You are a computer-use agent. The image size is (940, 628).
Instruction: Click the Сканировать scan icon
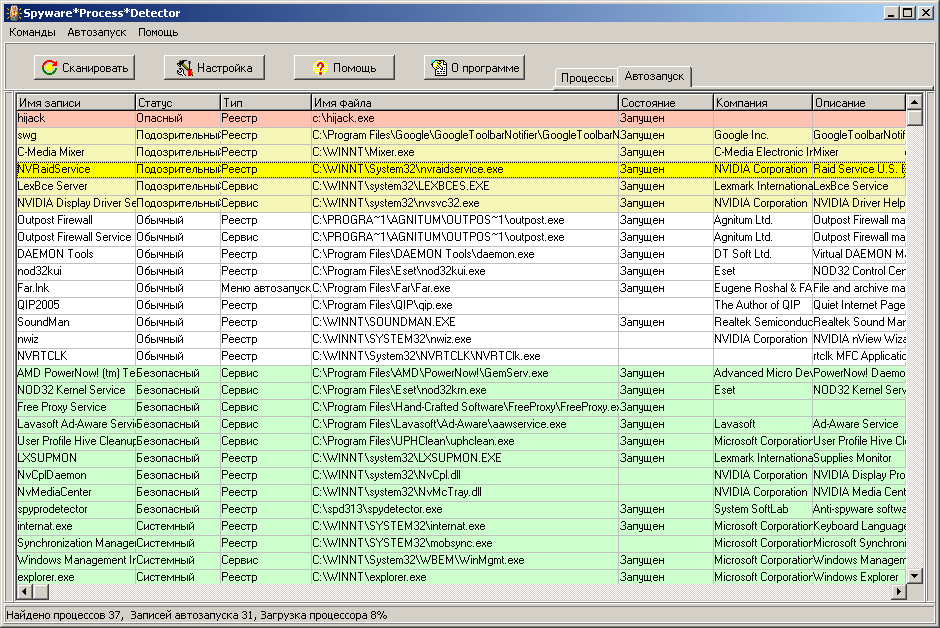[48, 68]
